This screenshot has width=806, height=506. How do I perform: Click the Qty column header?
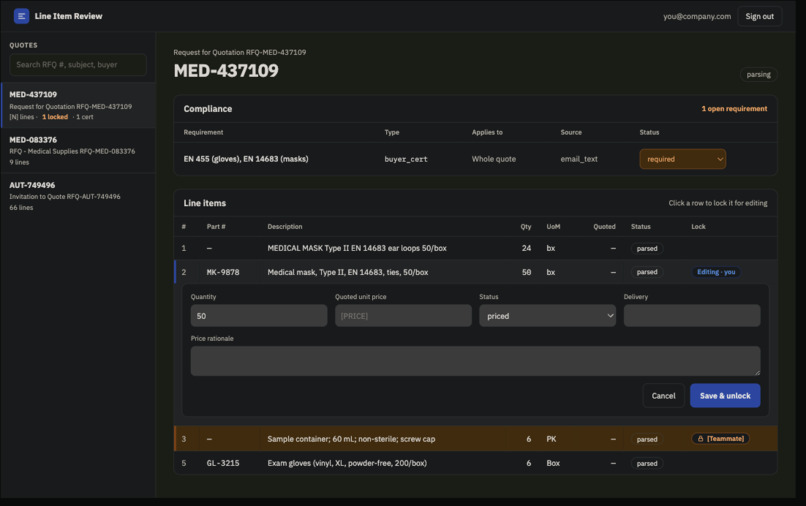525,226
